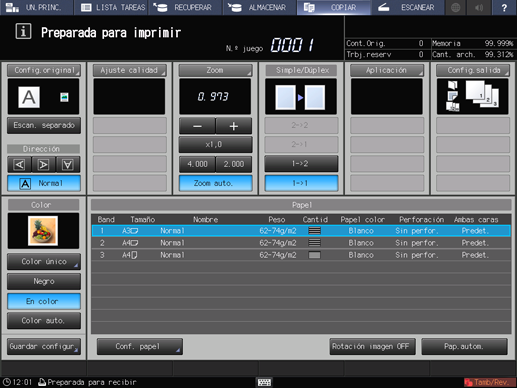Select 1->2 duplex mode
Viewport: 517px width, 388px height.
(x=301, y=164)
